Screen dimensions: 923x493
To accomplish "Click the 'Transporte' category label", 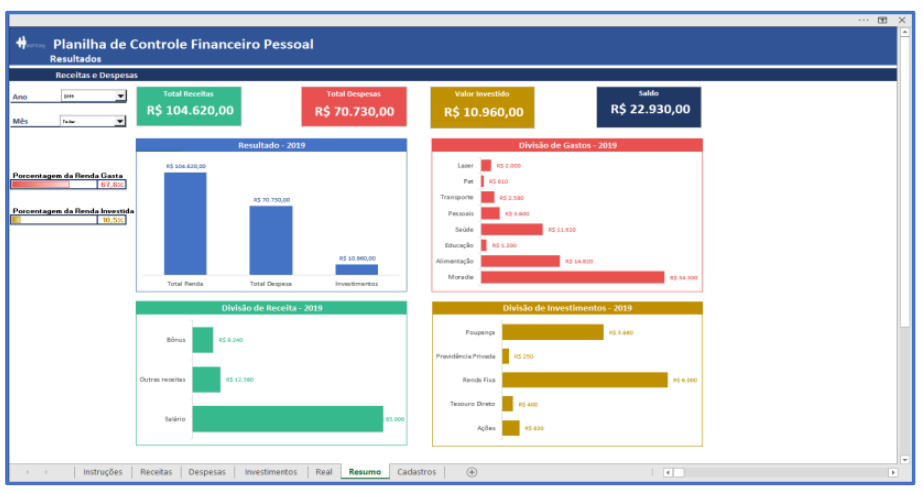I will point(457,198).
